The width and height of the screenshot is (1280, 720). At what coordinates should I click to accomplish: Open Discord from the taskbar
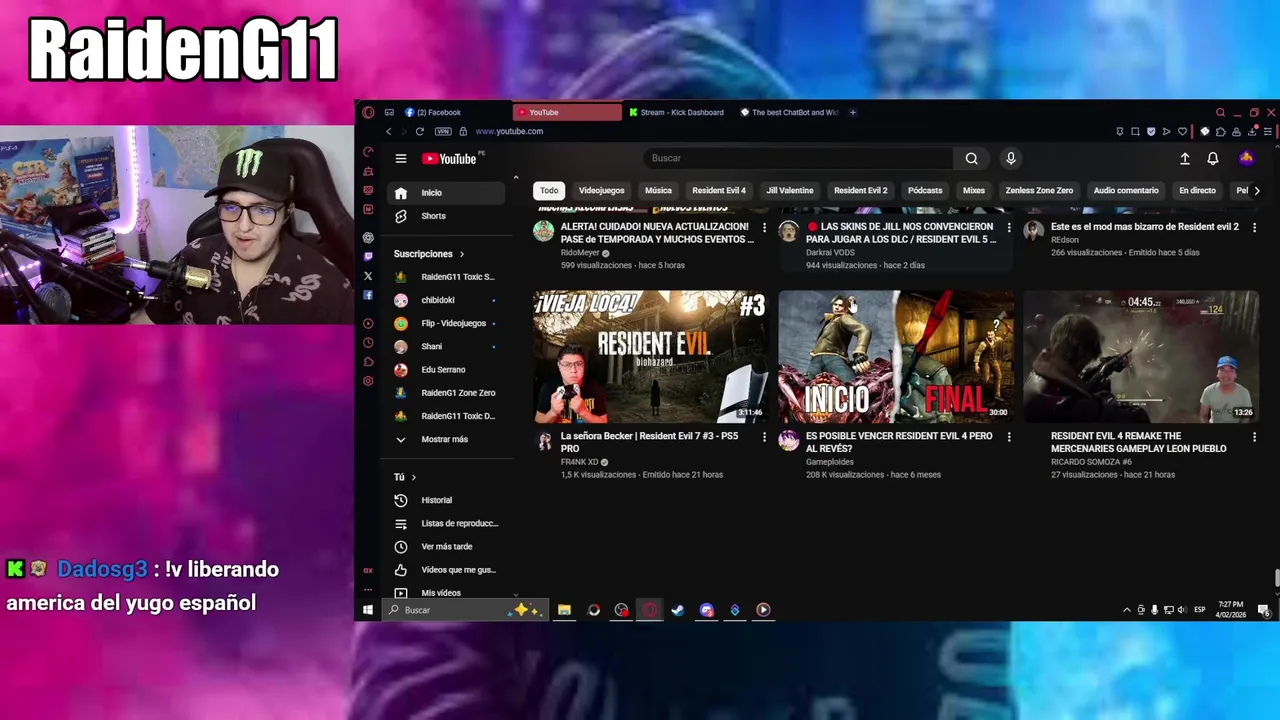(x=707, y=610)
